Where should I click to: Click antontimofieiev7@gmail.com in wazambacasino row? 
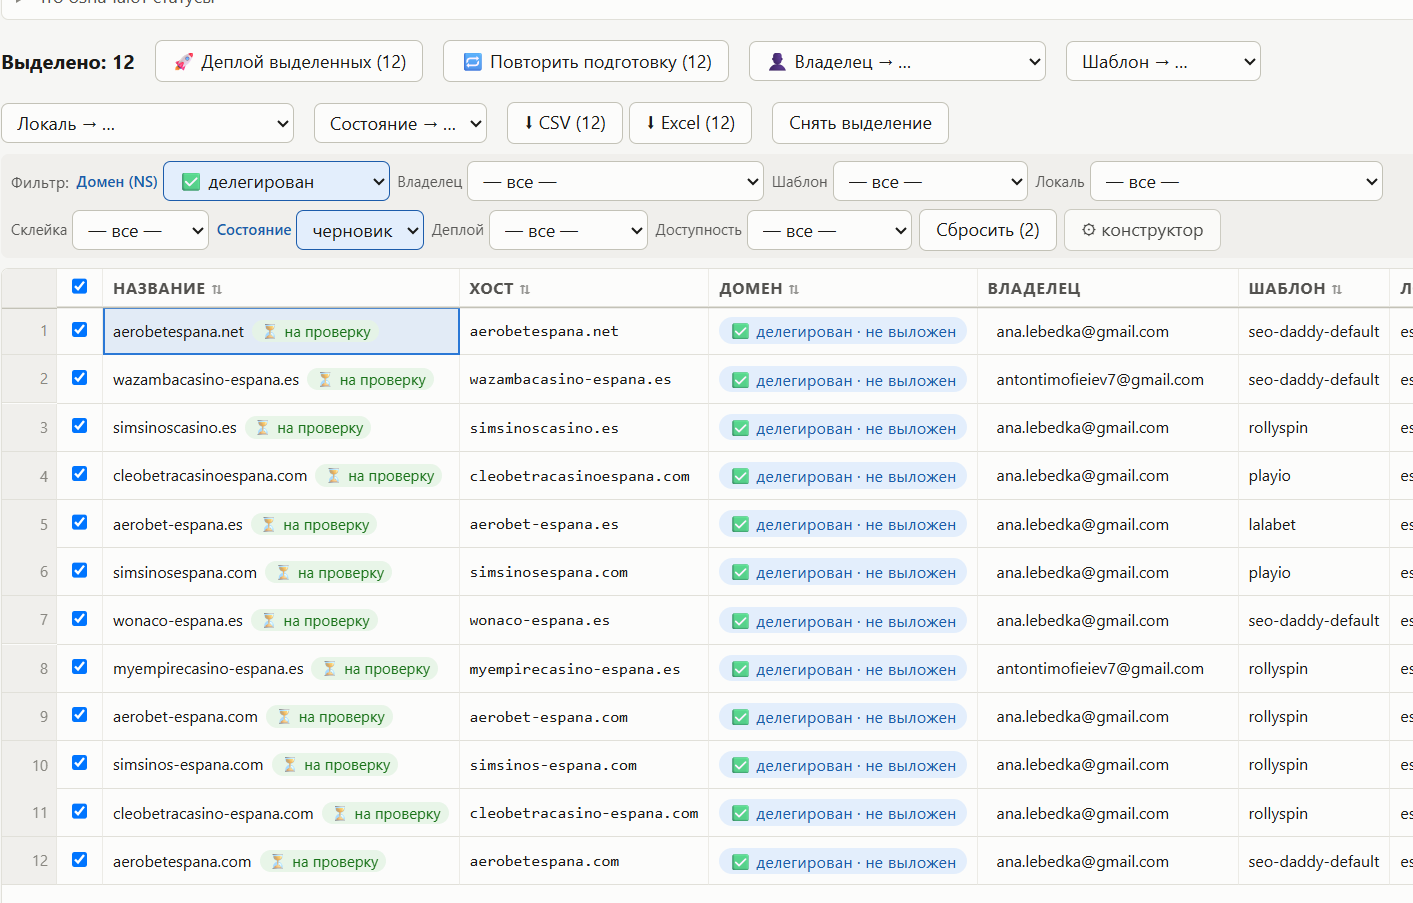pos(1100,379)
